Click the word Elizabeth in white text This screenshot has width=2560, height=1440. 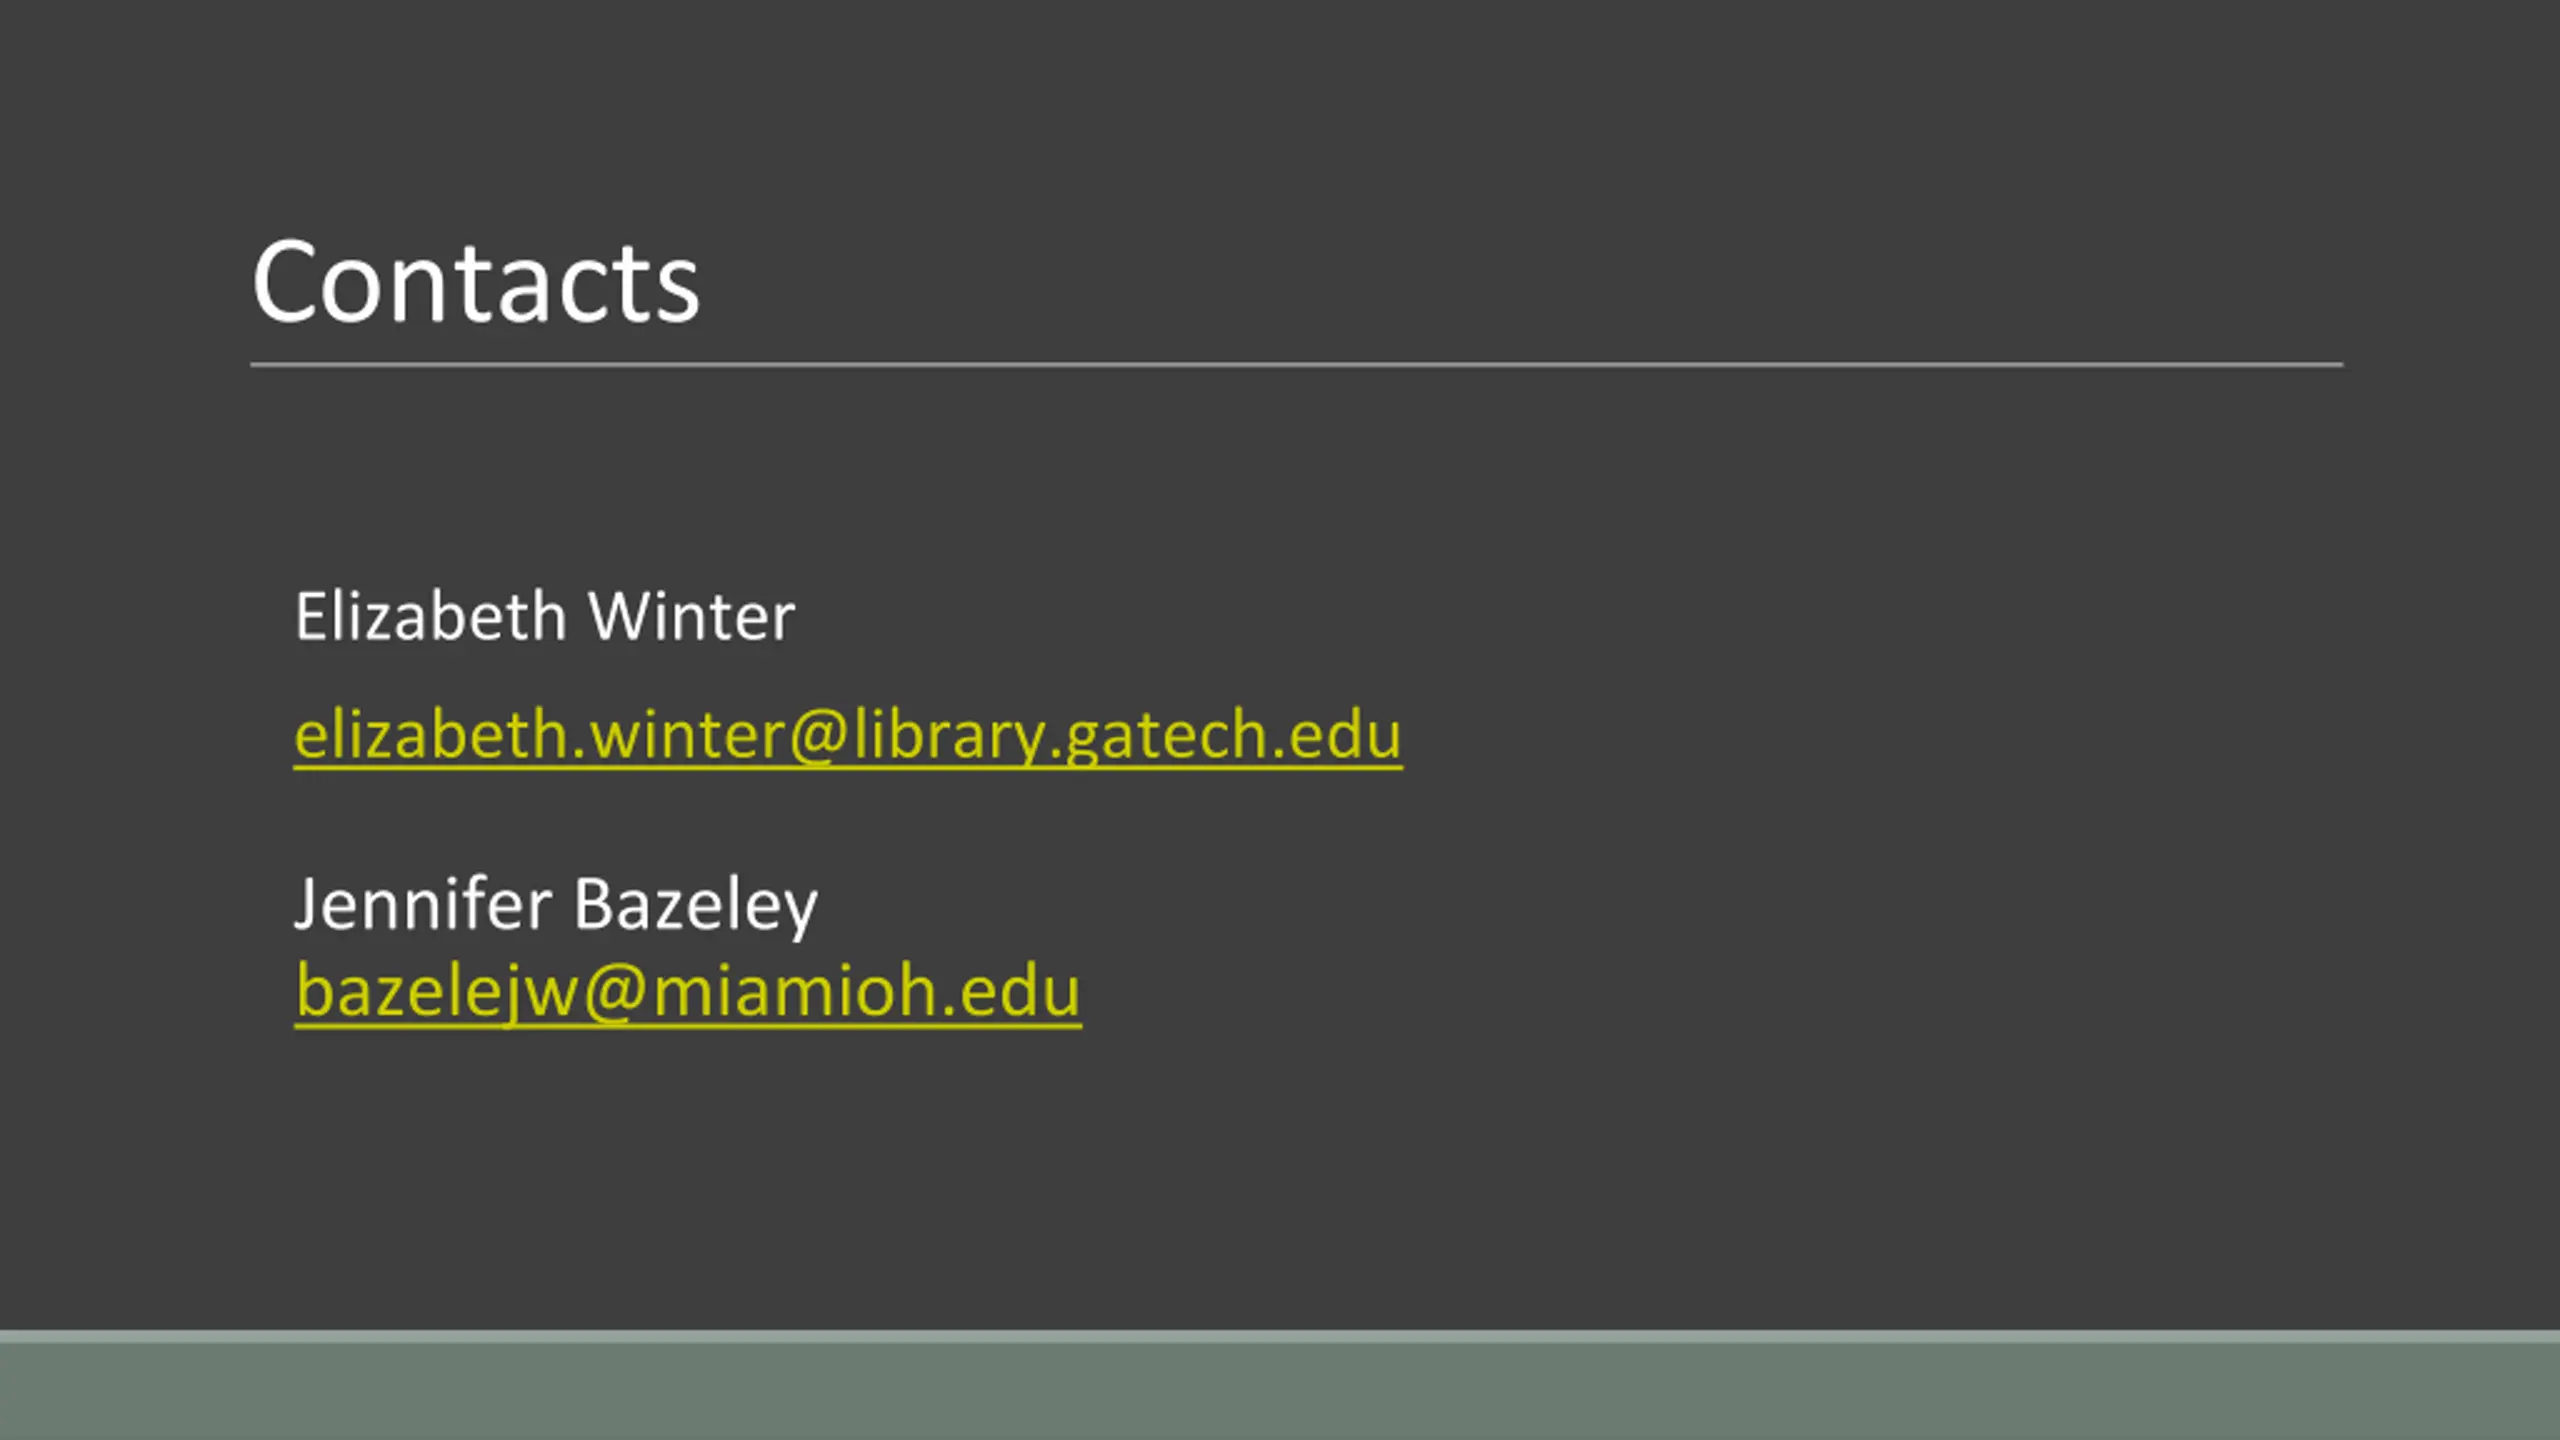pos(431,616)
